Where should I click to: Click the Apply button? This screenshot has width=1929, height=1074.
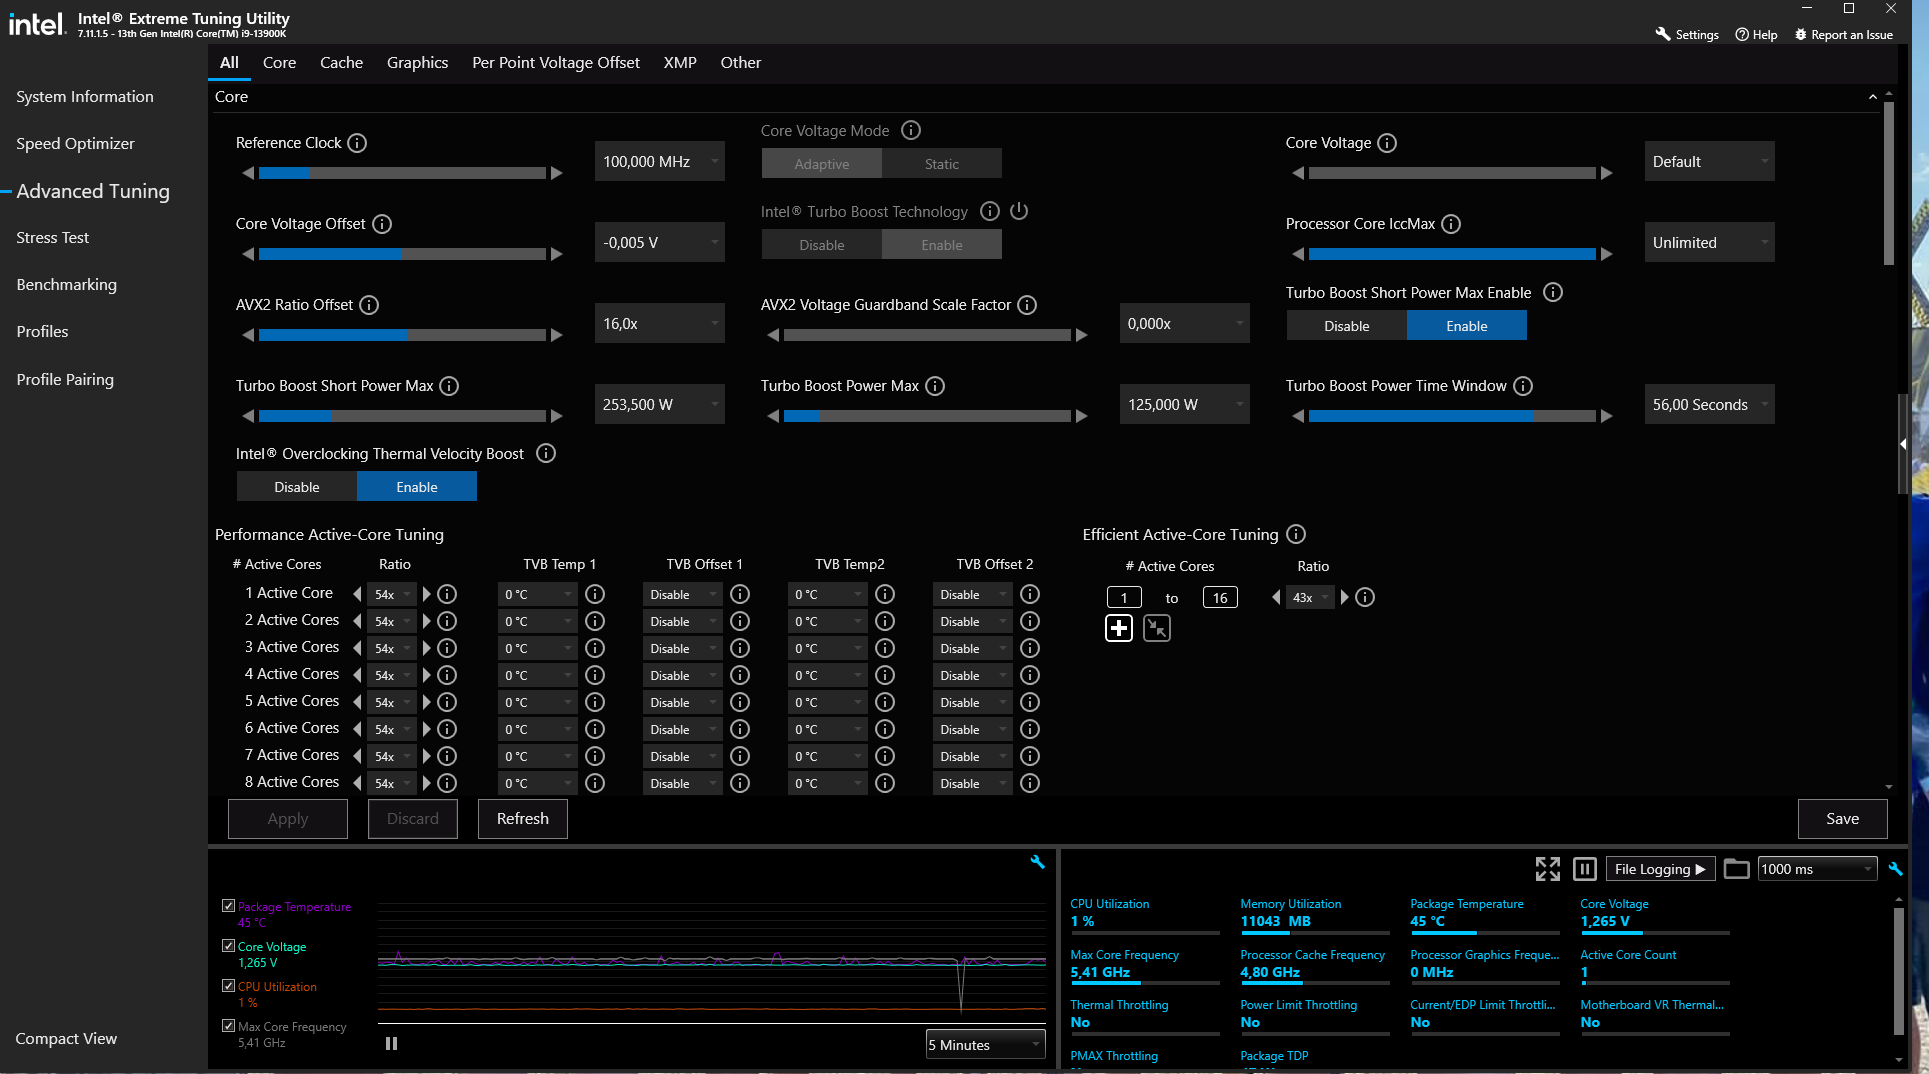(288, 819)
